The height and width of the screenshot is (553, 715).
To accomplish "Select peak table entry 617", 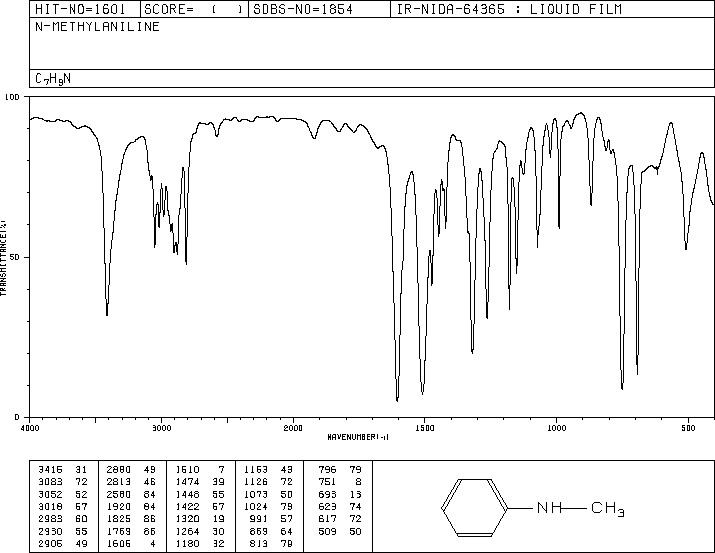I will click(x=327, y=519).
